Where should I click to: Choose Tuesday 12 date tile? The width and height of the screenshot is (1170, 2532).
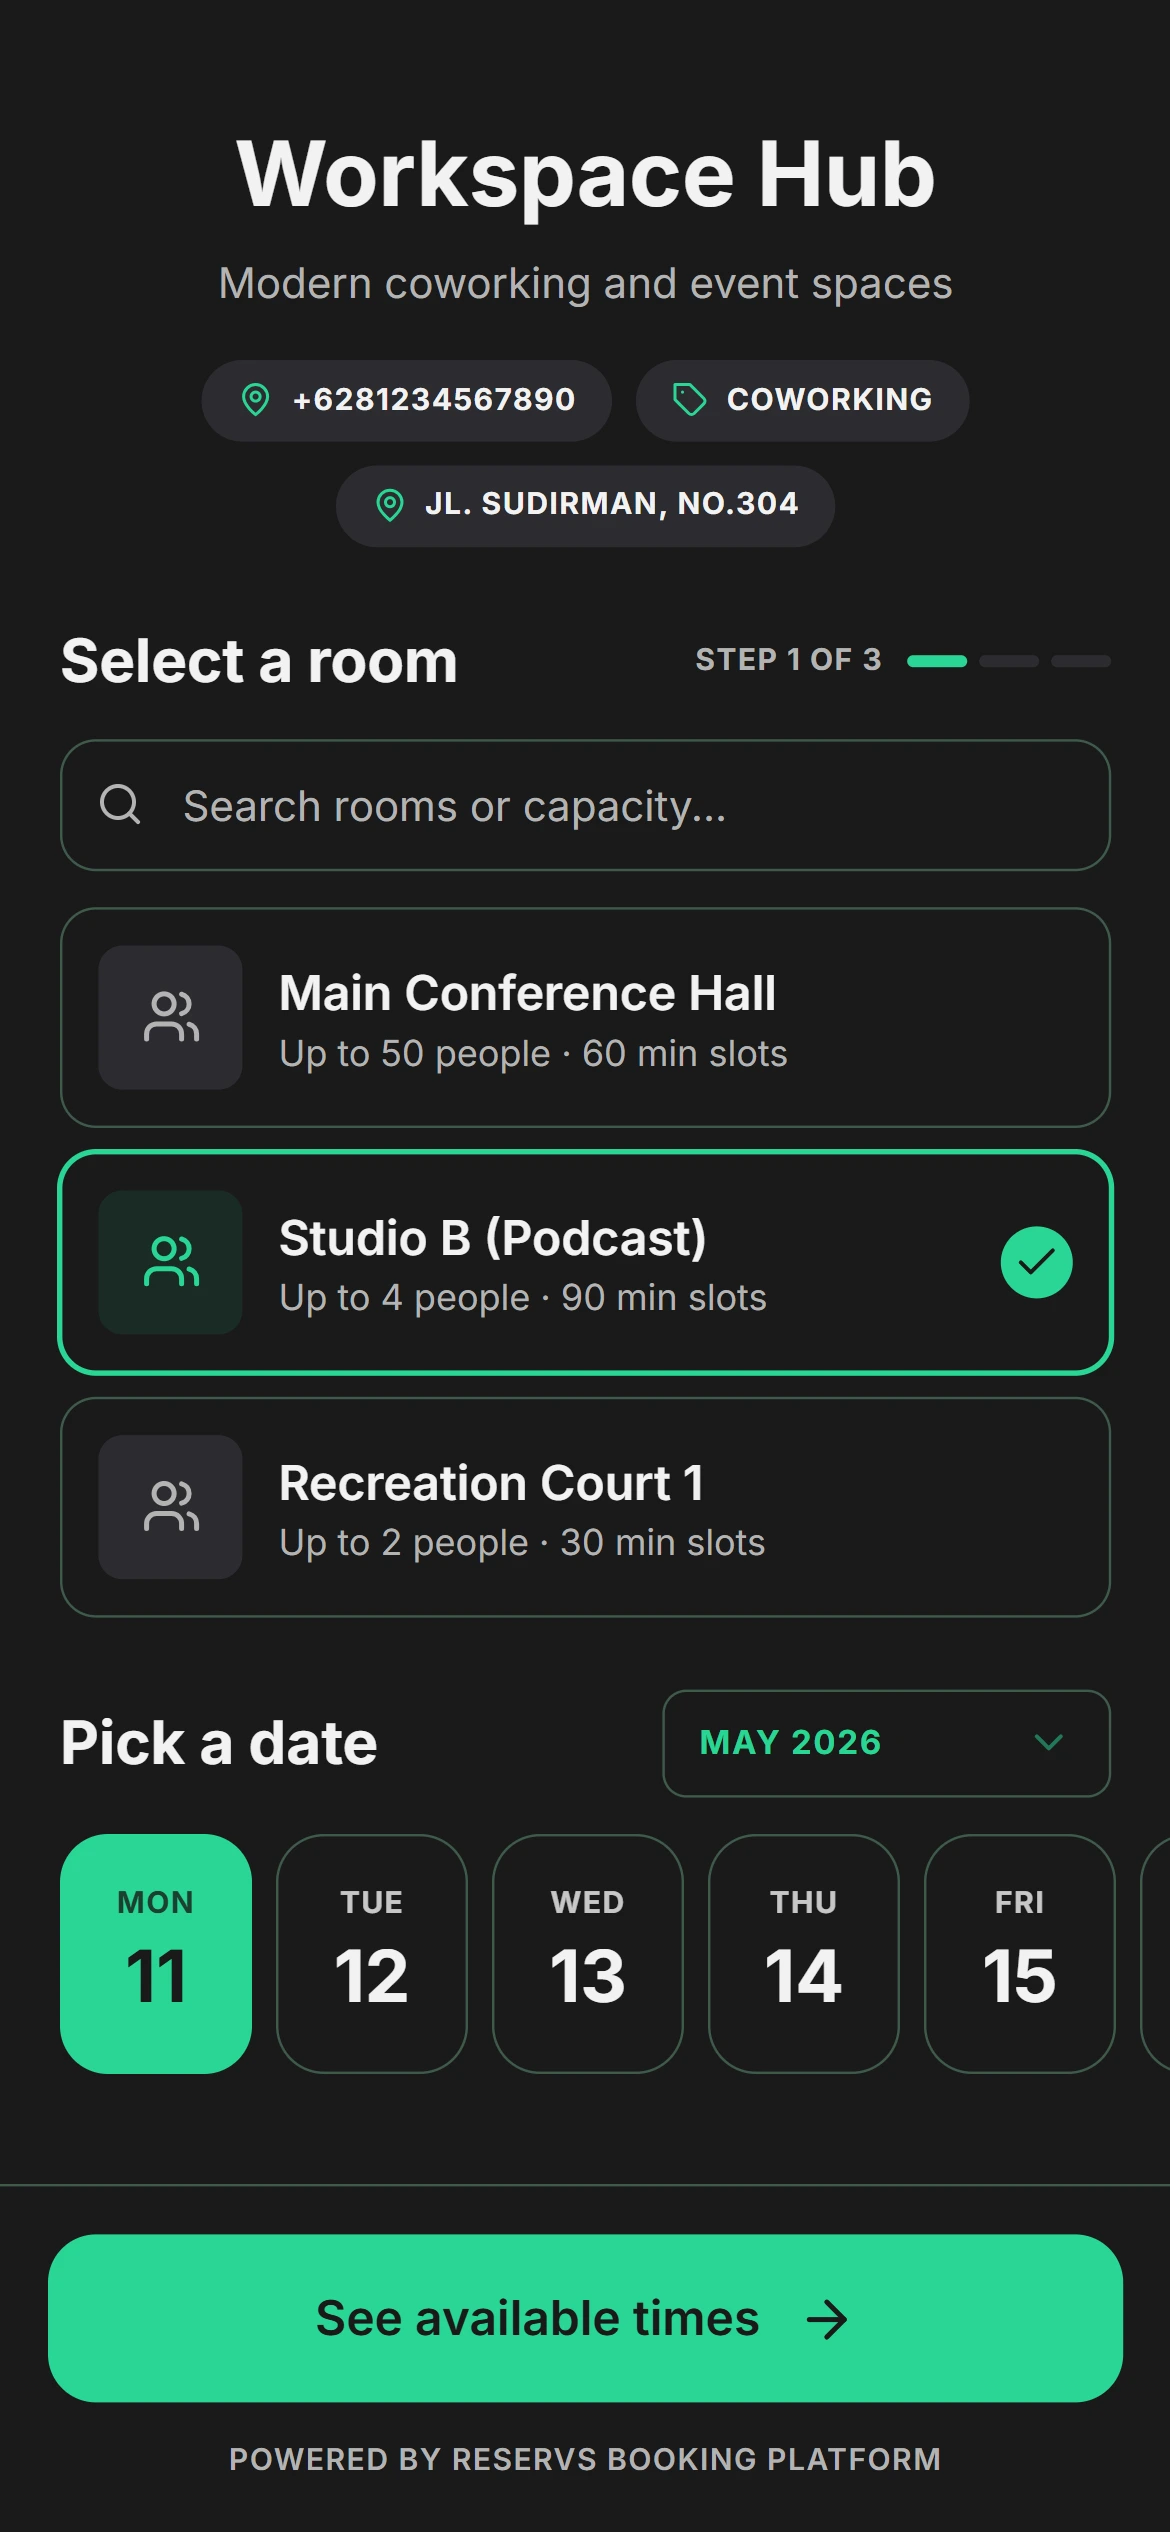pyautogui.click(x=372, y=1954)
